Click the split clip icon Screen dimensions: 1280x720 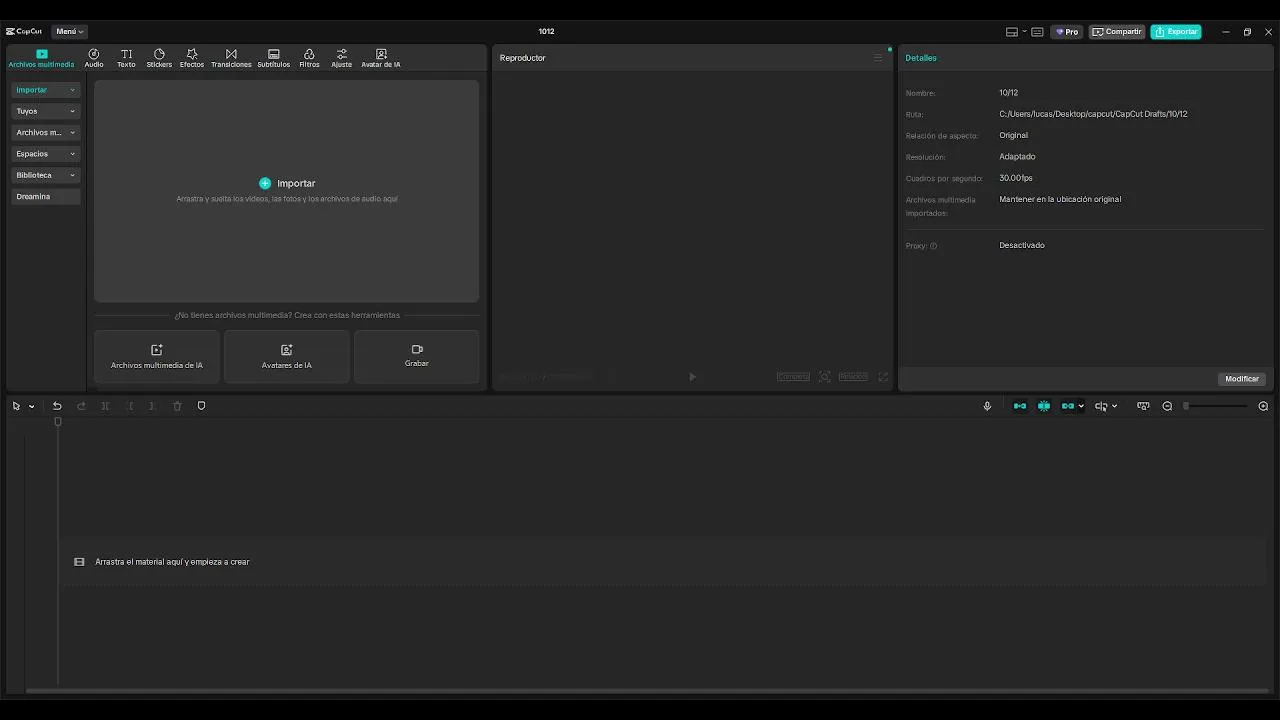(x=105, y=406)
